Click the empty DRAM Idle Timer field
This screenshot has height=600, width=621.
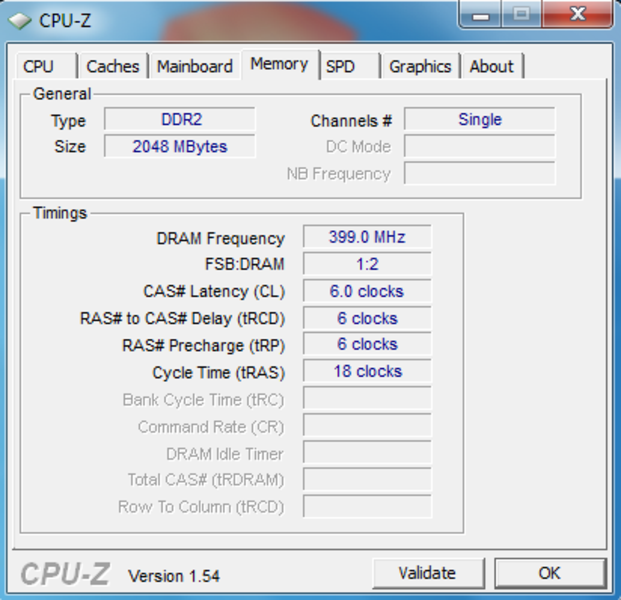pyautogui.click(x=367, y=452)
